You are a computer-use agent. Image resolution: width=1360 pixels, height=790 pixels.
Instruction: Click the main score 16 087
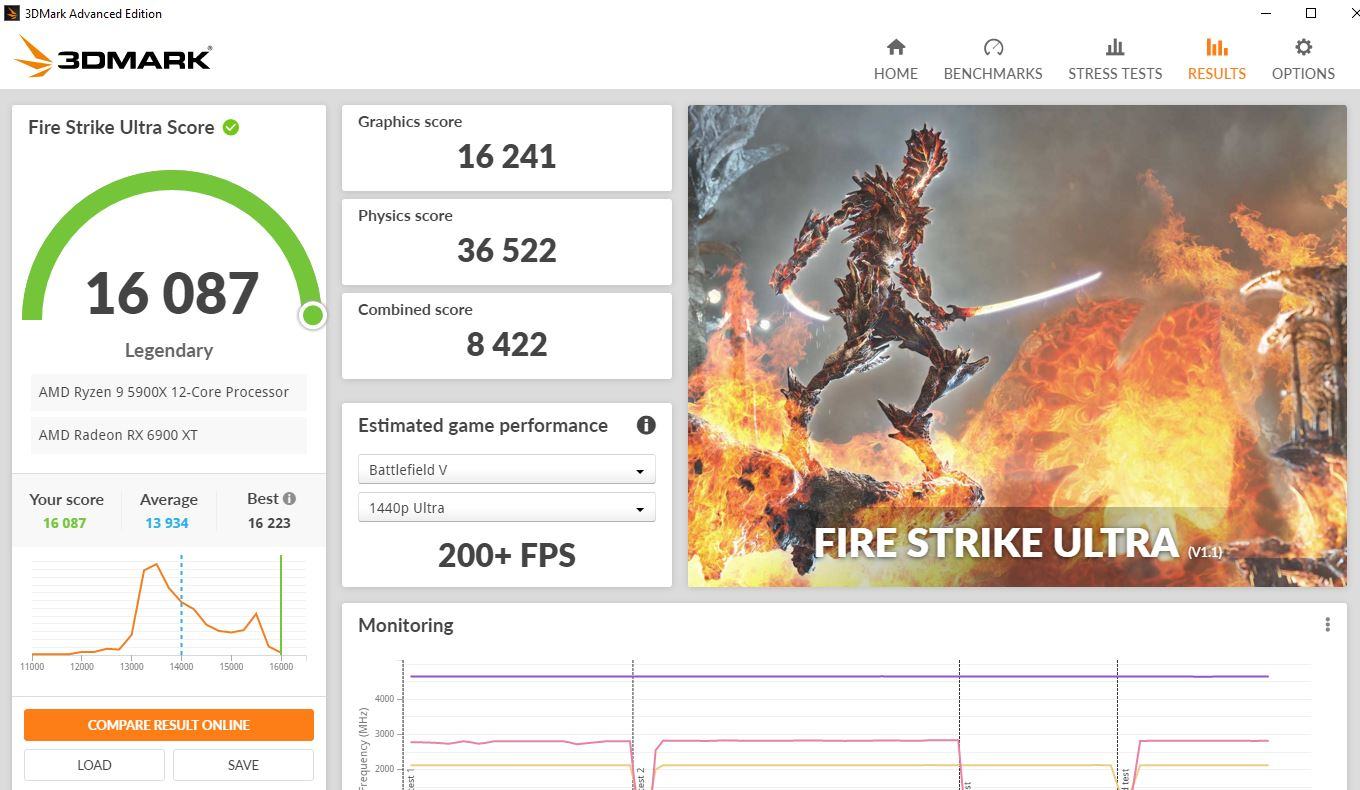click(x=172, y=293)
